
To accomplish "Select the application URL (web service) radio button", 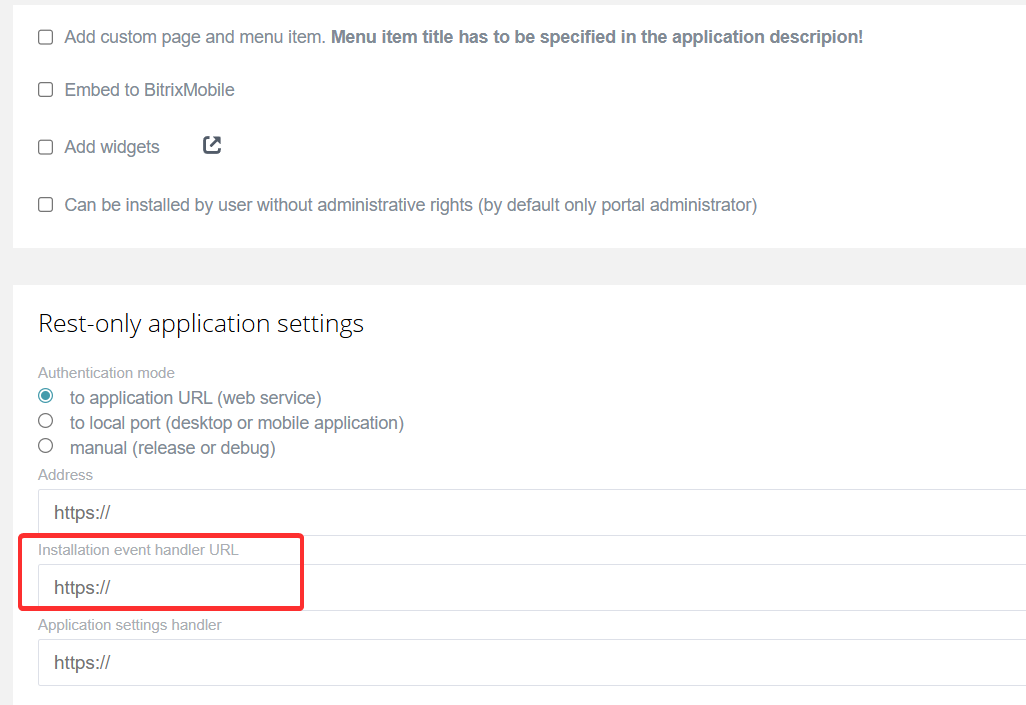I will (x=46, y=396).
